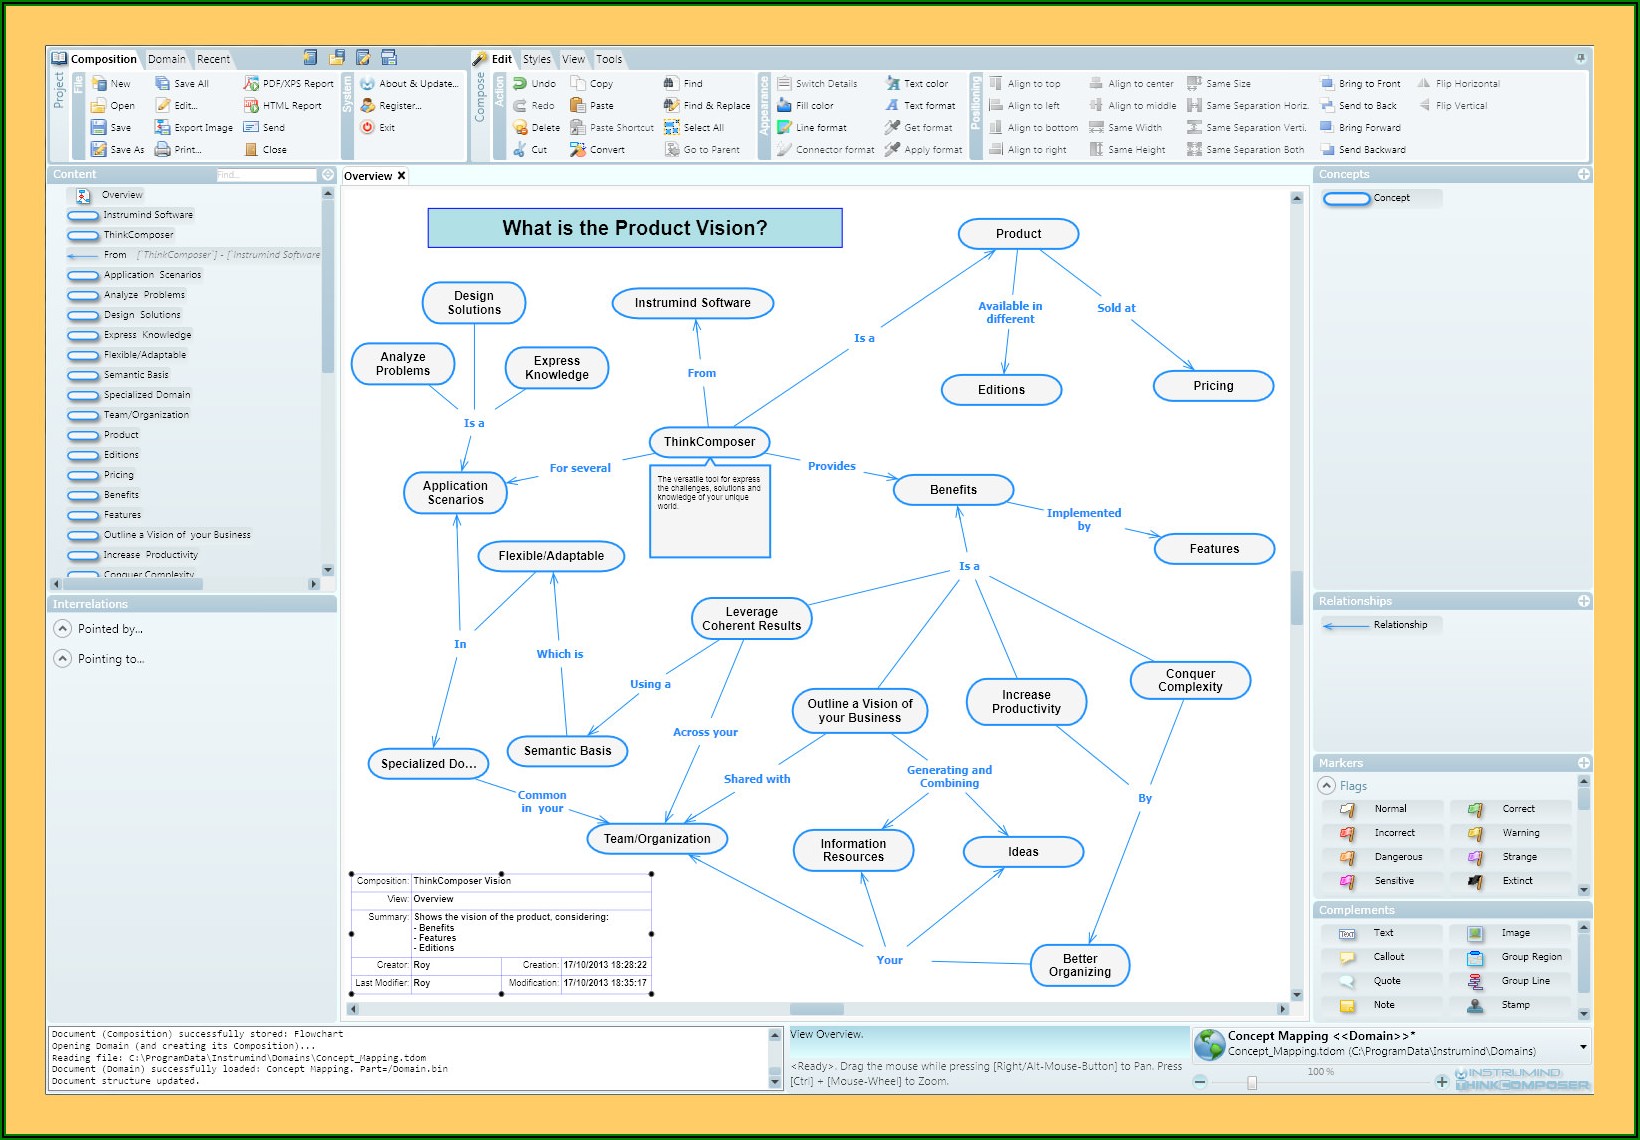Image resolution: width=1640 pixels, height=1140 pixels.
Task: Select the Callout complement
Action: click(1347, 957)
